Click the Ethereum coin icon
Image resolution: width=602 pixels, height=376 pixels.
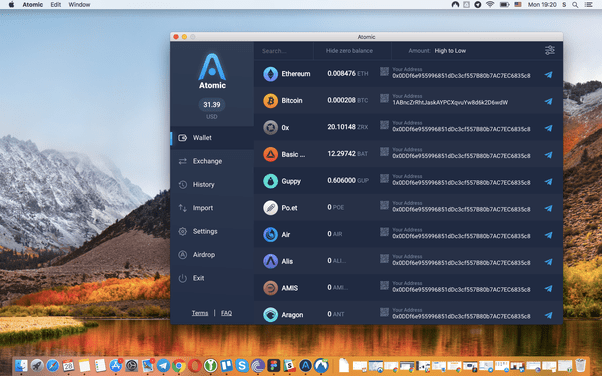(x=270, y=74)
